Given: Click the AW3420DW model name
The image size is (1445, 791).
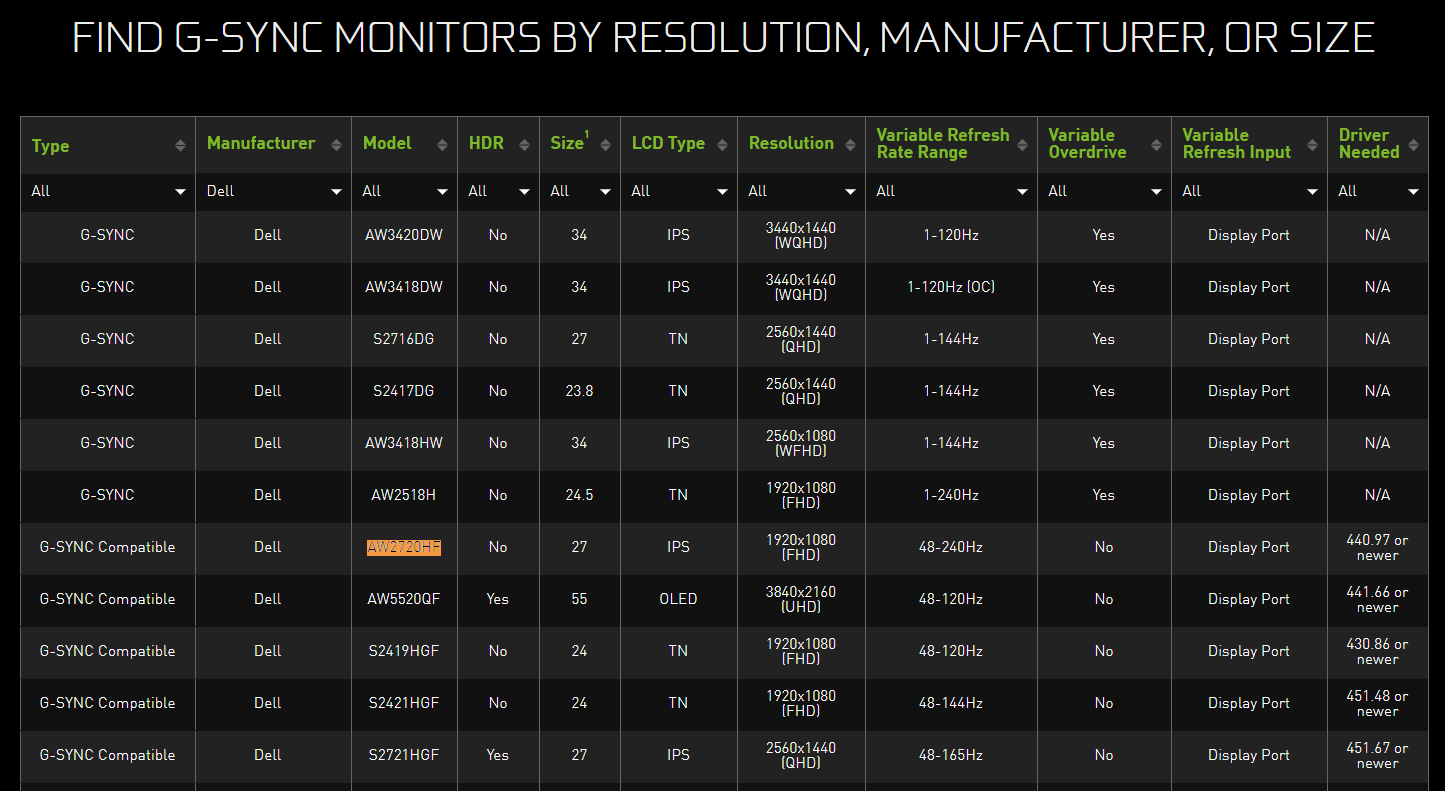Looking at the screenshot, I should point(404,235).
